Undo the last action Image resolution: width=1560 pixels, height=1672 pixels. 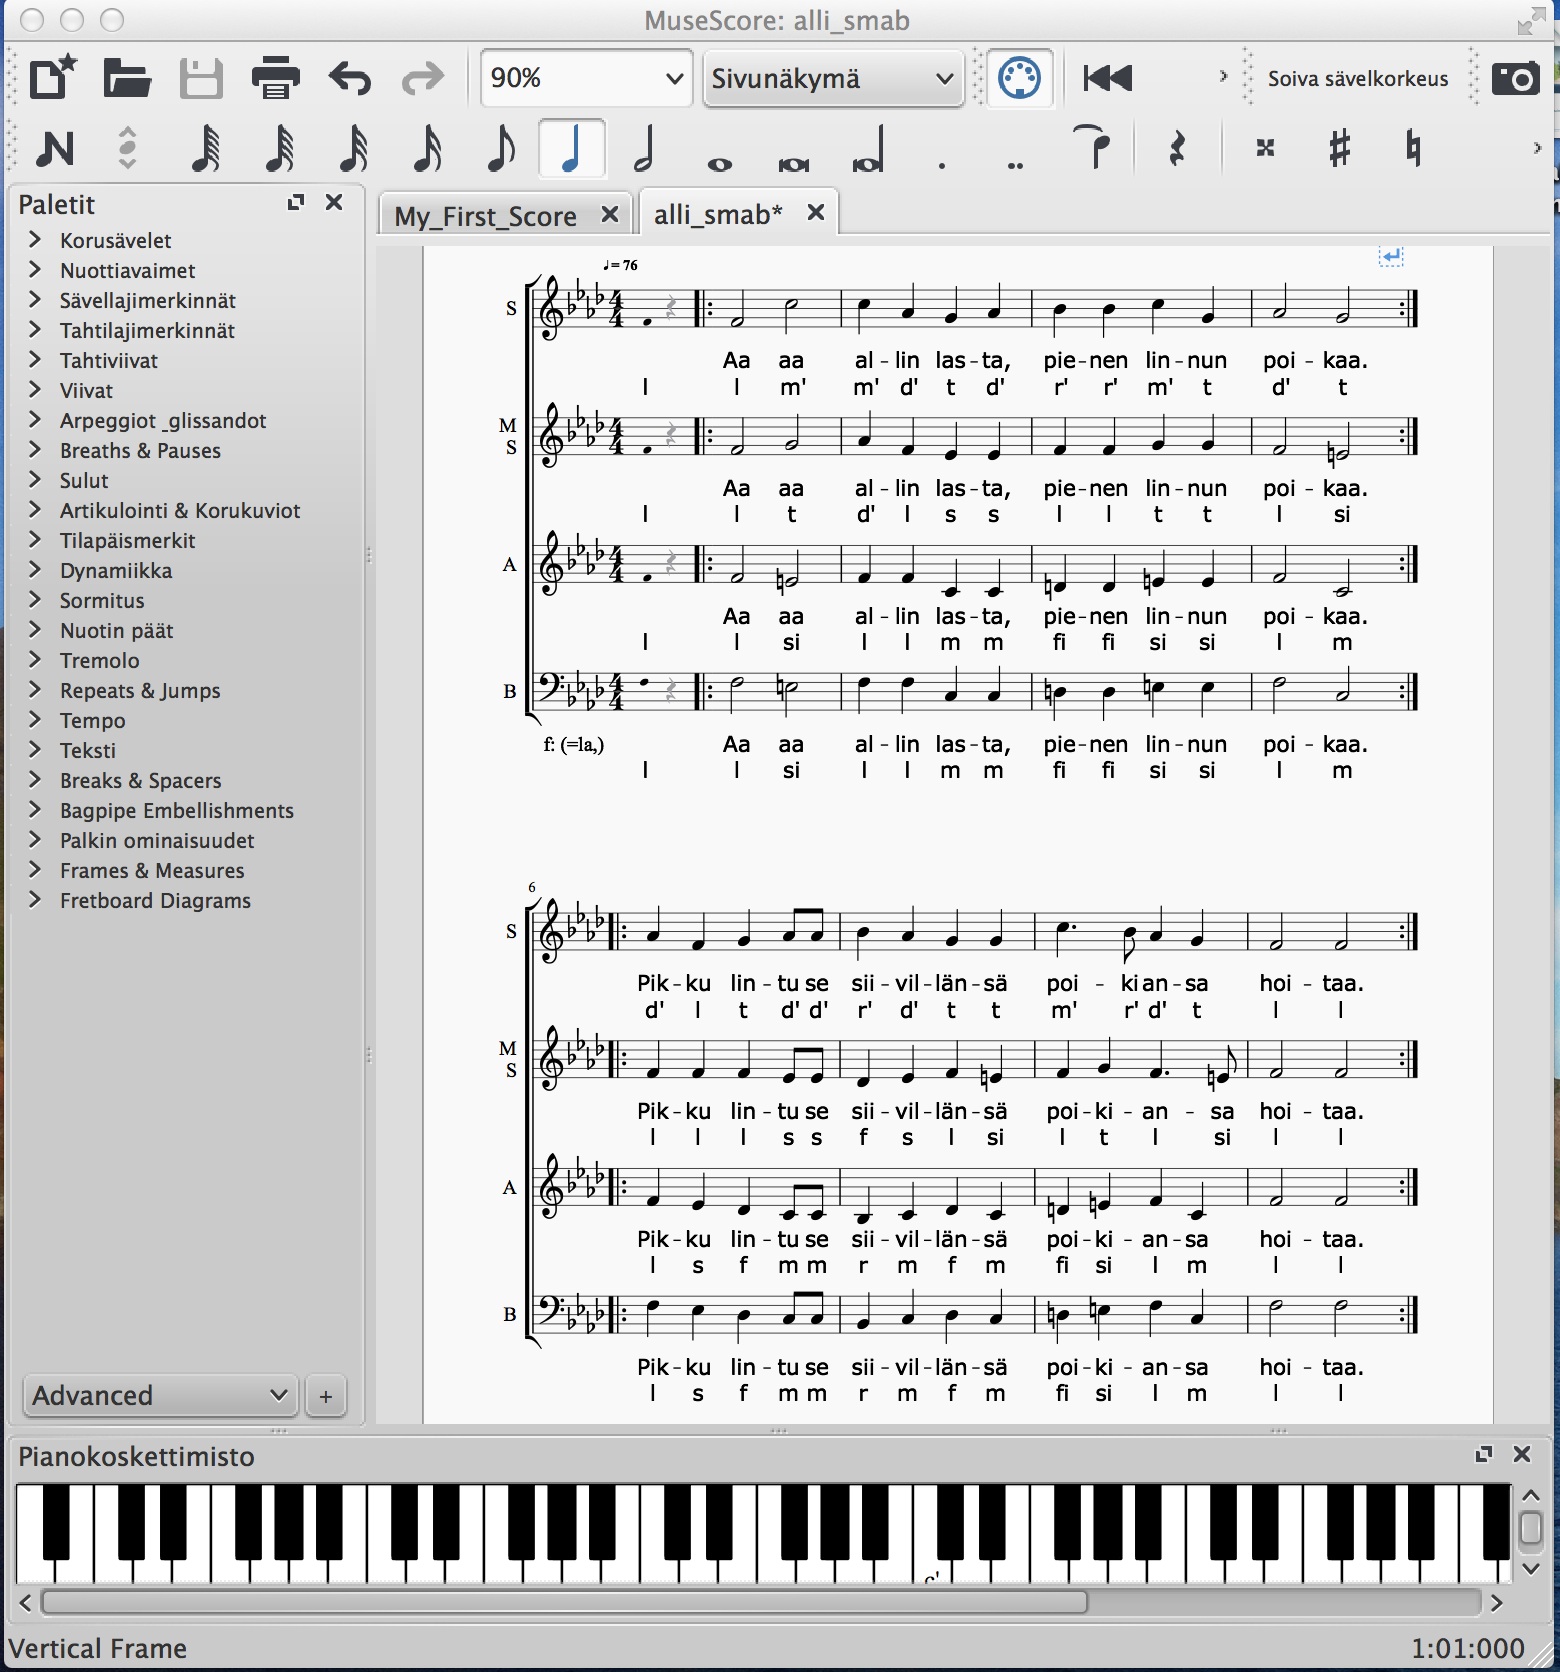(350, 78)
